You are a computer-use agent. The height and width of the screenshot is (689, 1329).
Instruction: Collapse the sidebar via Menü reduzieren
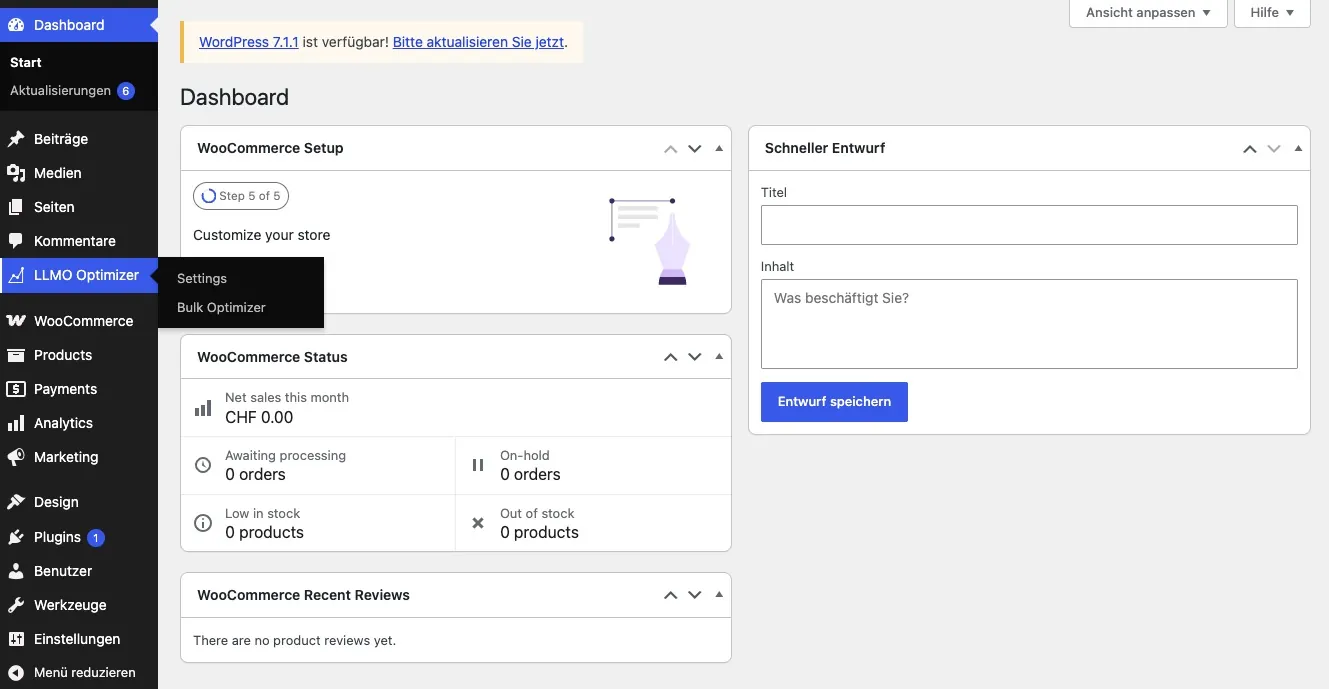pos(78,672)
